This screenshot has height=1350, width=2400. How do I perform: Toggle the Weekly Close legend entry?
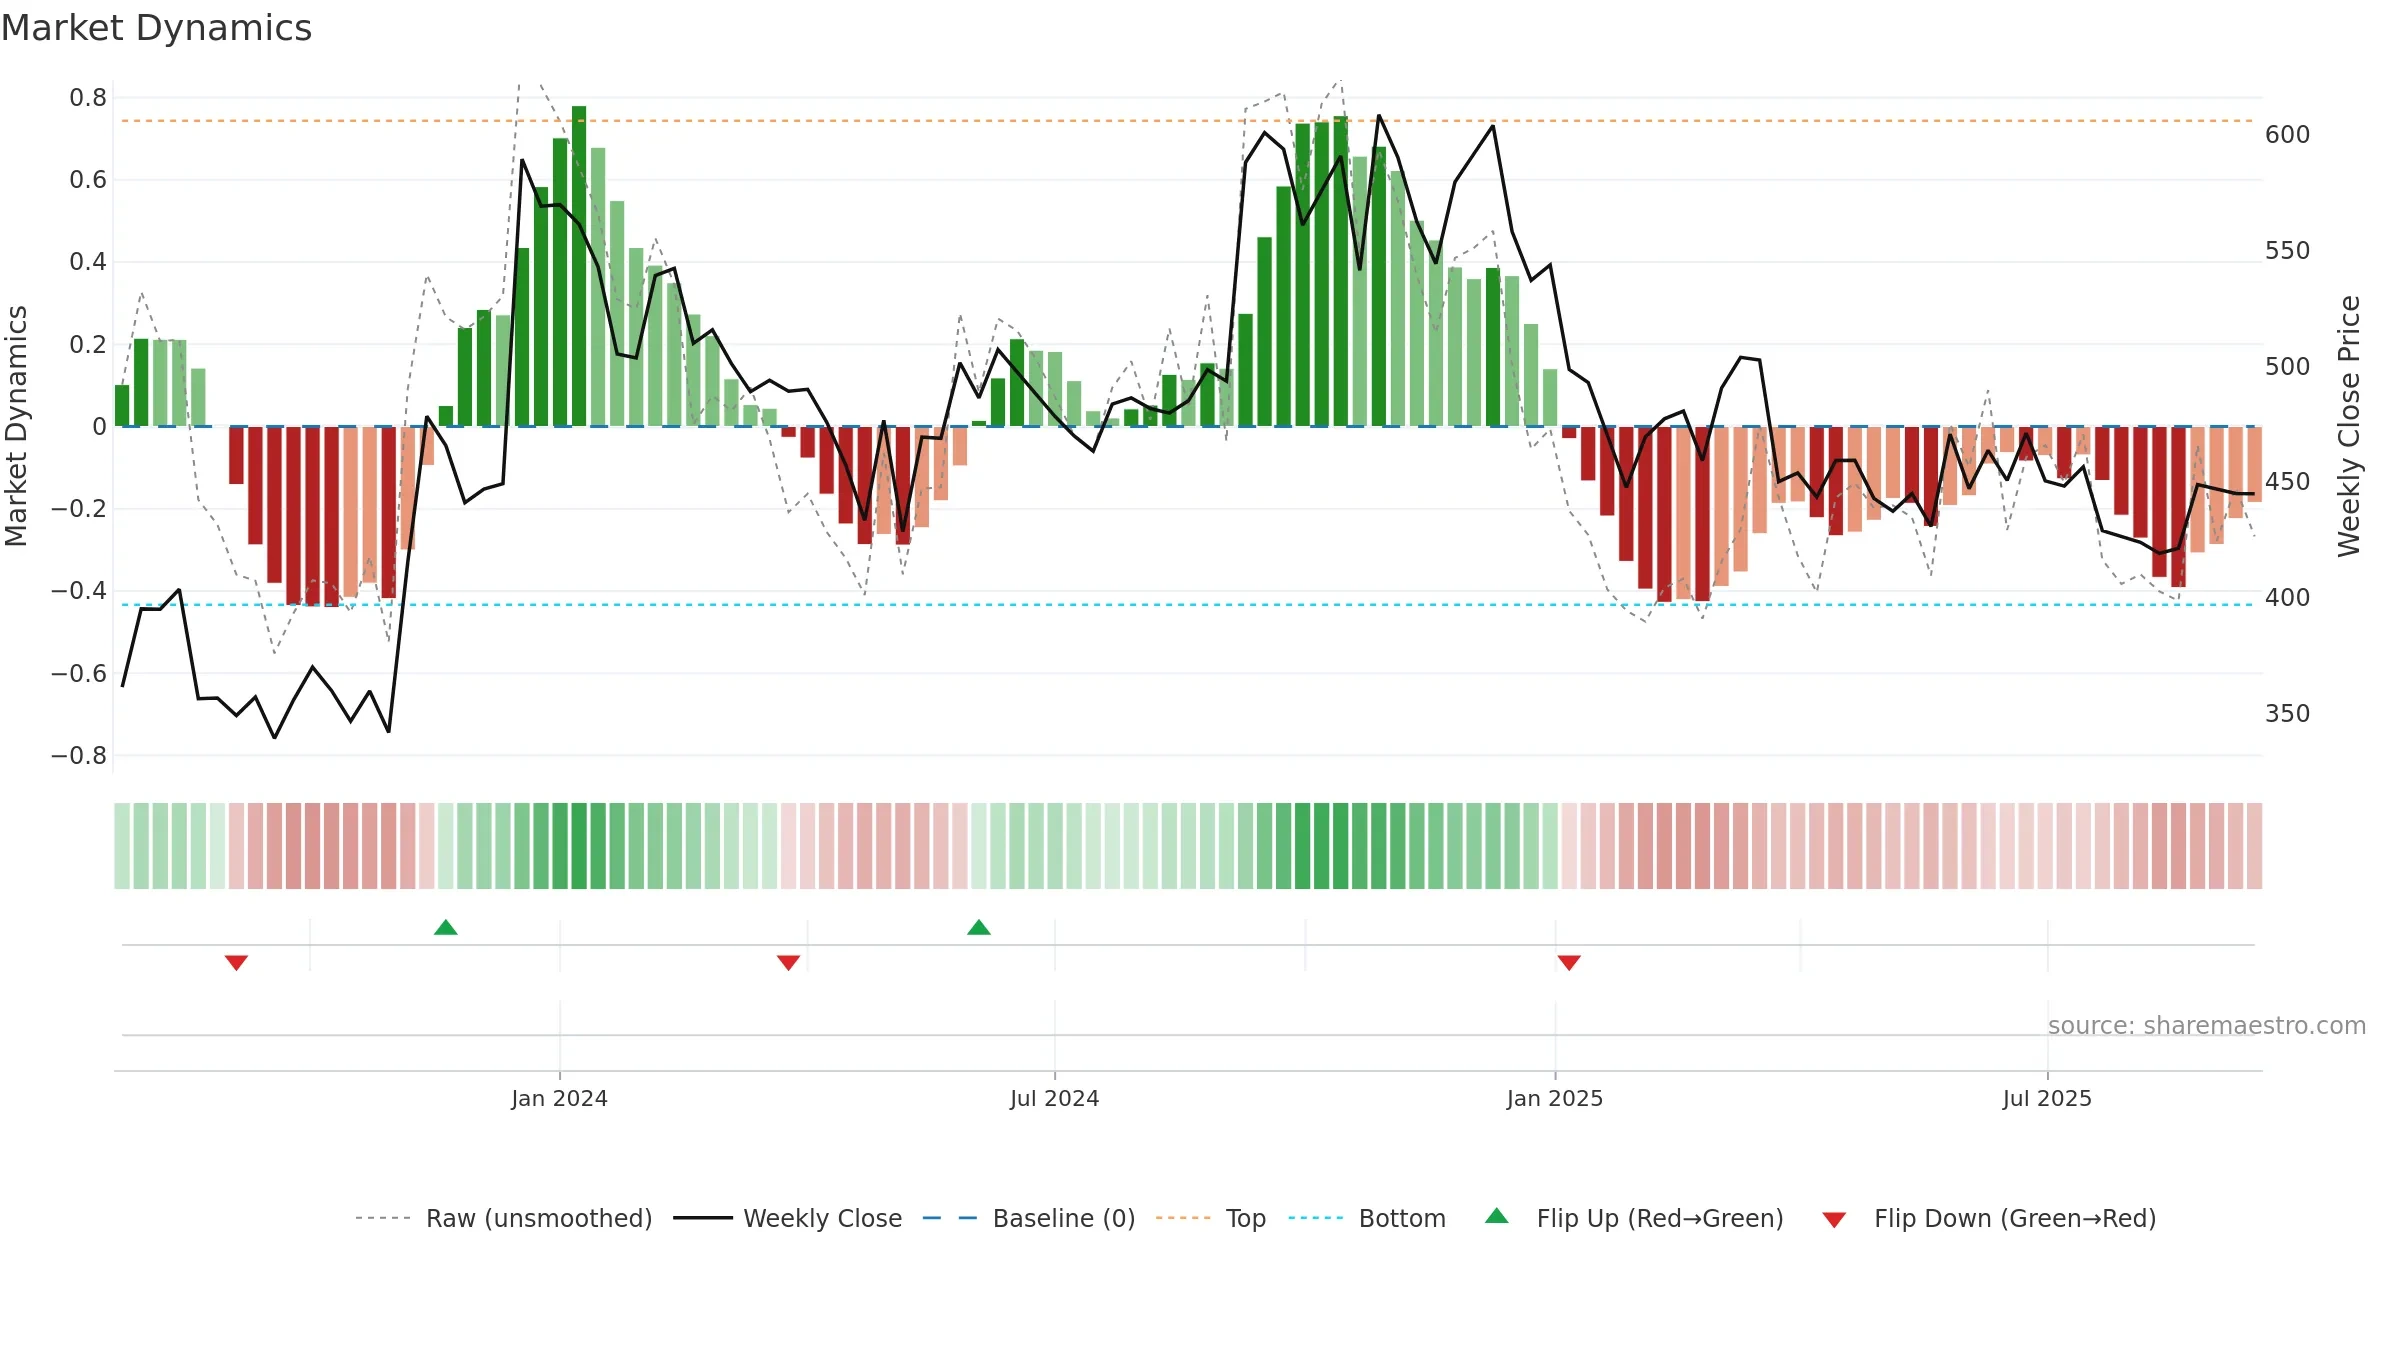[787, 1218]
